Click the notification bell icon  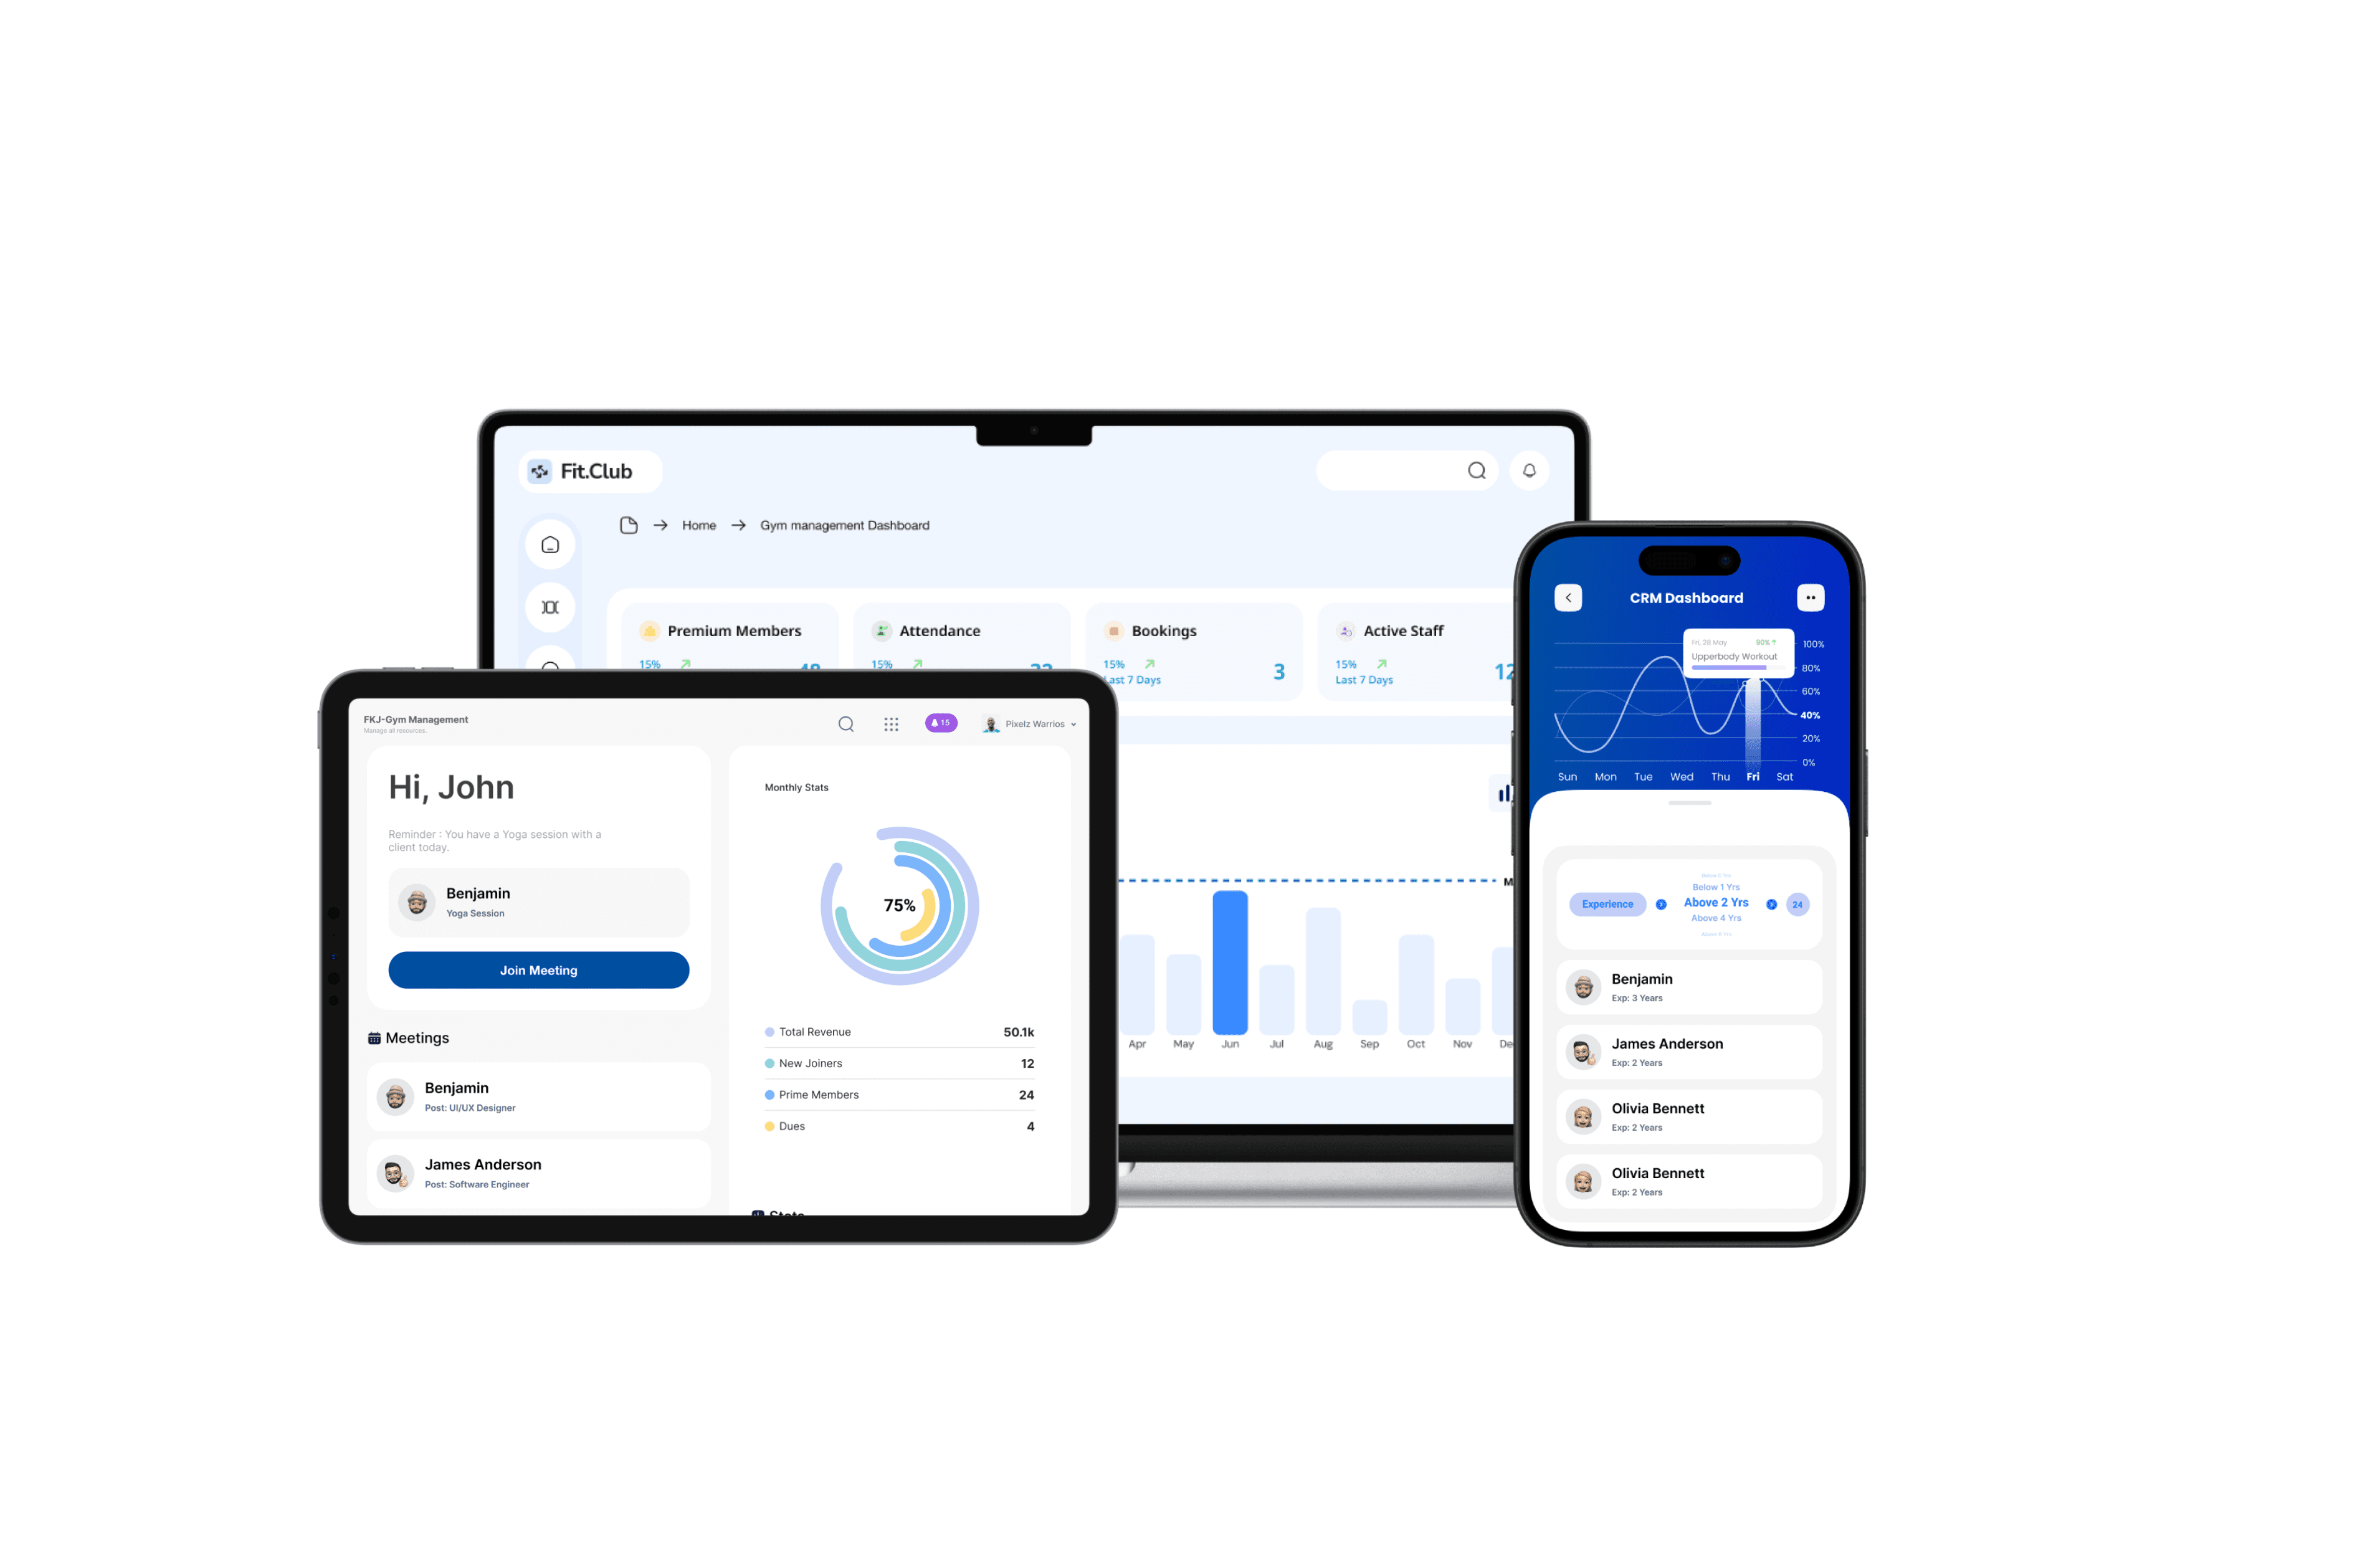[x=1530, y=470]
